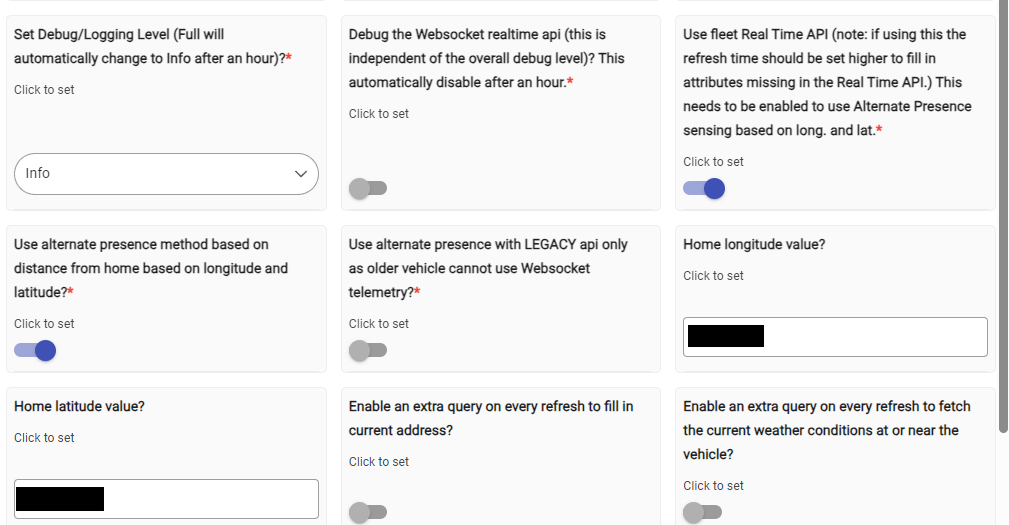The height and width of the screenshot is (525, 1009).
Task: Click 'Click to set' under weather conditions query
Action: point(713,486)
